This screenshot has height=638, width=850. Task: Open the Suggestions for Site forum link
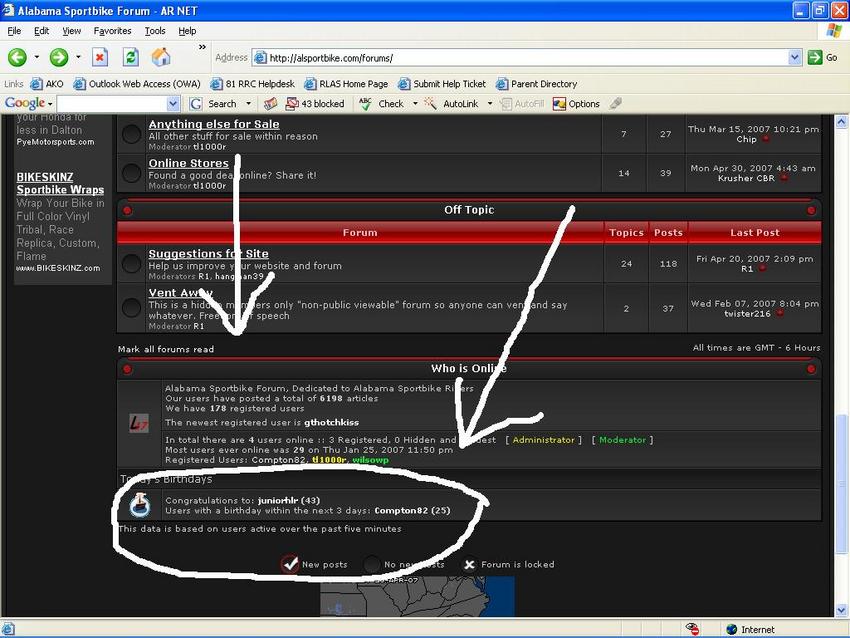point(208,254)
